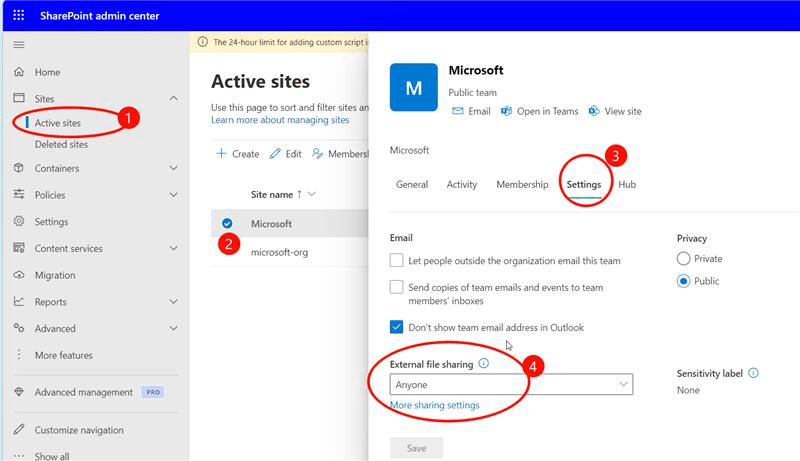Screen dimensions: 800x461
Task: Select the microsoft-org site row
Action: click(289, 252)
